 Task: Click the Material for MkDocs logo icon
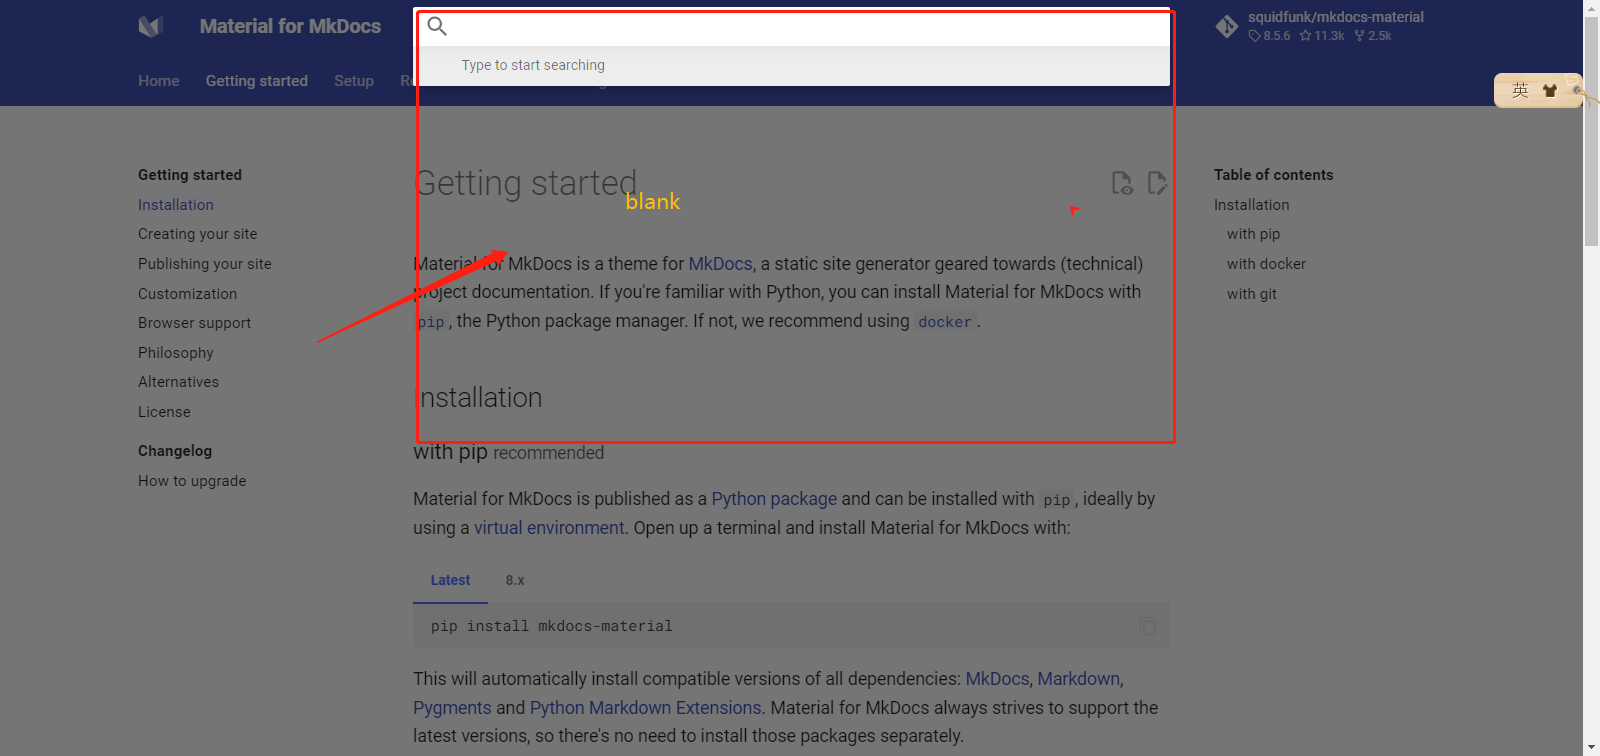(x=150, y=27)
